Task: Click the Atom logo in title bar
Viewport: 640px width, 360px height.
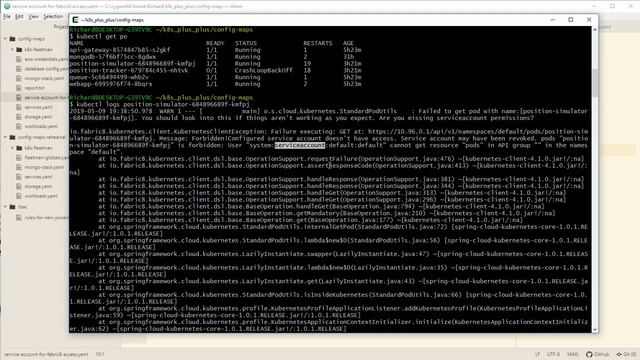Action: click(x=7, y=6)
